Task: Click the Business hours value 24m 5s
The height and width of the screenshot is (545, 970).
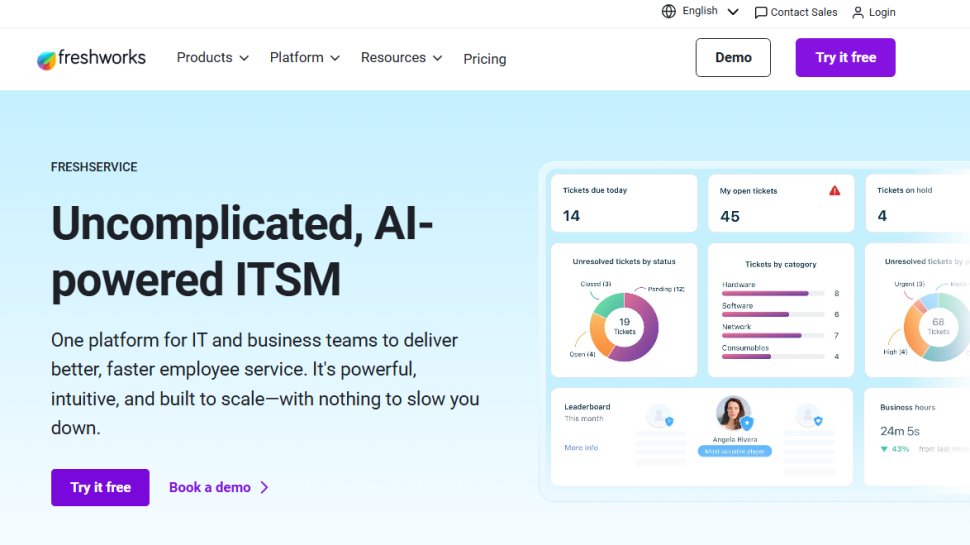Action: click(x=900, y=431)
